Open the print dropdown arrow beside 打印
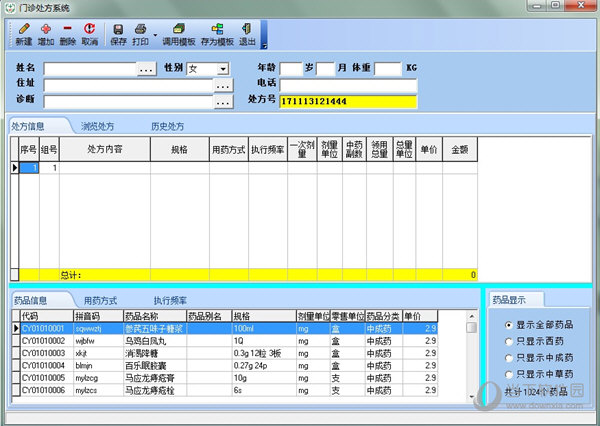The width and height of the screenshot is (600, 426). click(155, 35)
